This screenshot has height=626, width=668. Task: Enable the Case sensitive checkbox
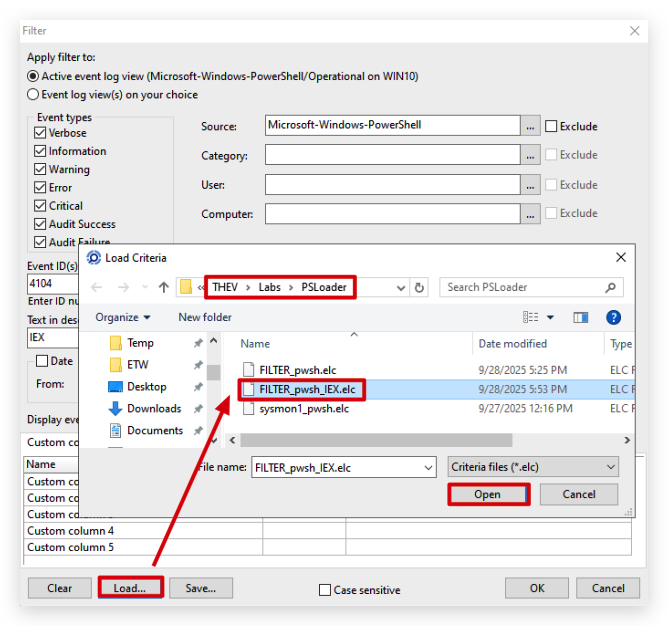325,590
